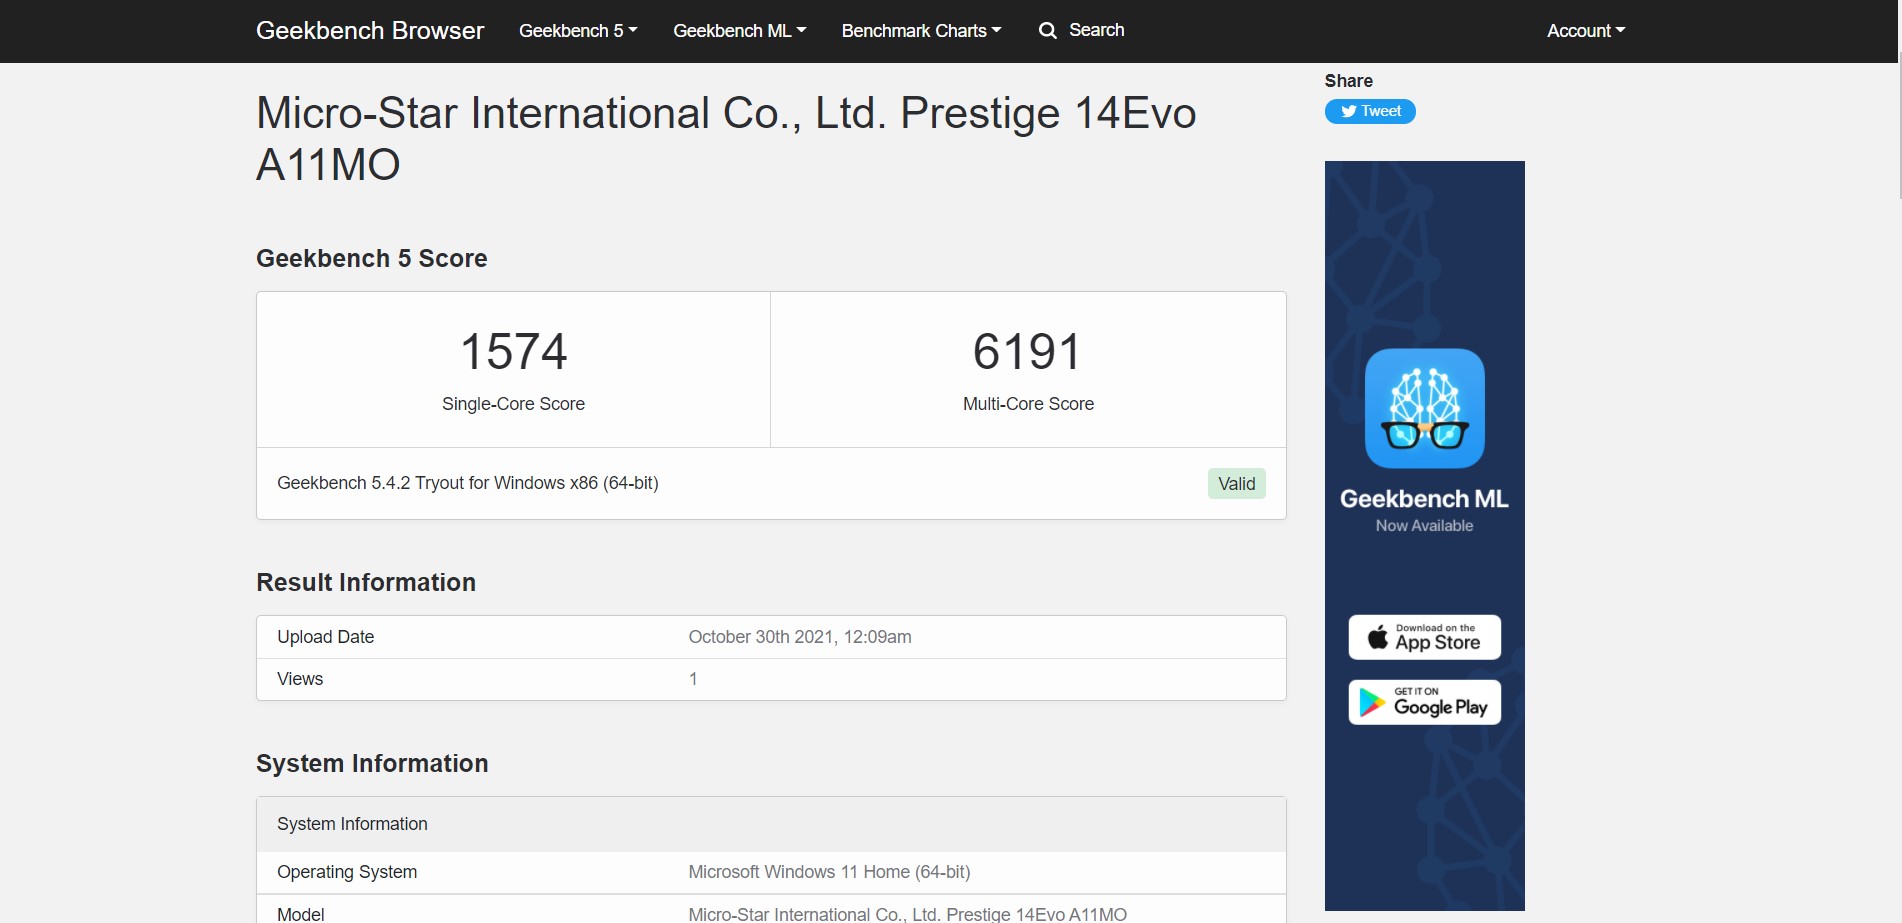Click the Prestige 14Evo A11MO page title

coord(725,138)
